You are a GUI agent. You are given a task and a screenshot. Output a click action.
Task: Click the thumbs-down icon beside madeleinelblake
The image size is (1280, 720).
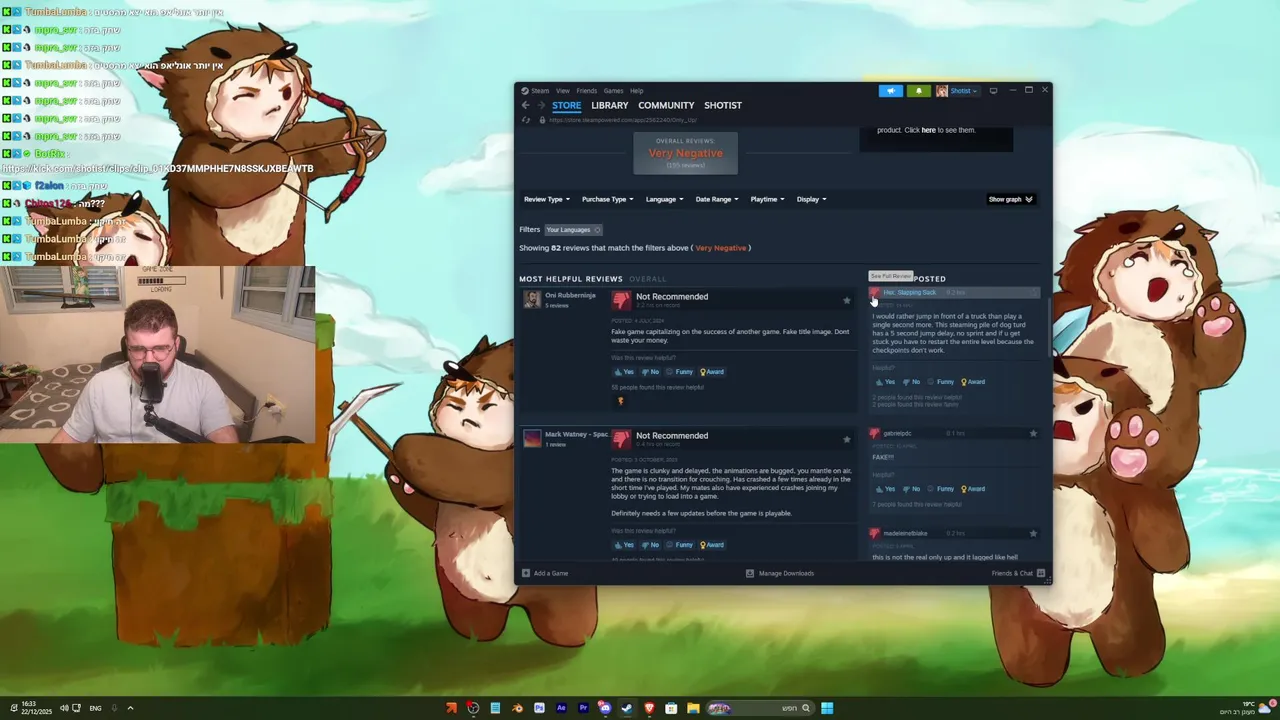click(x=875, y=534)
